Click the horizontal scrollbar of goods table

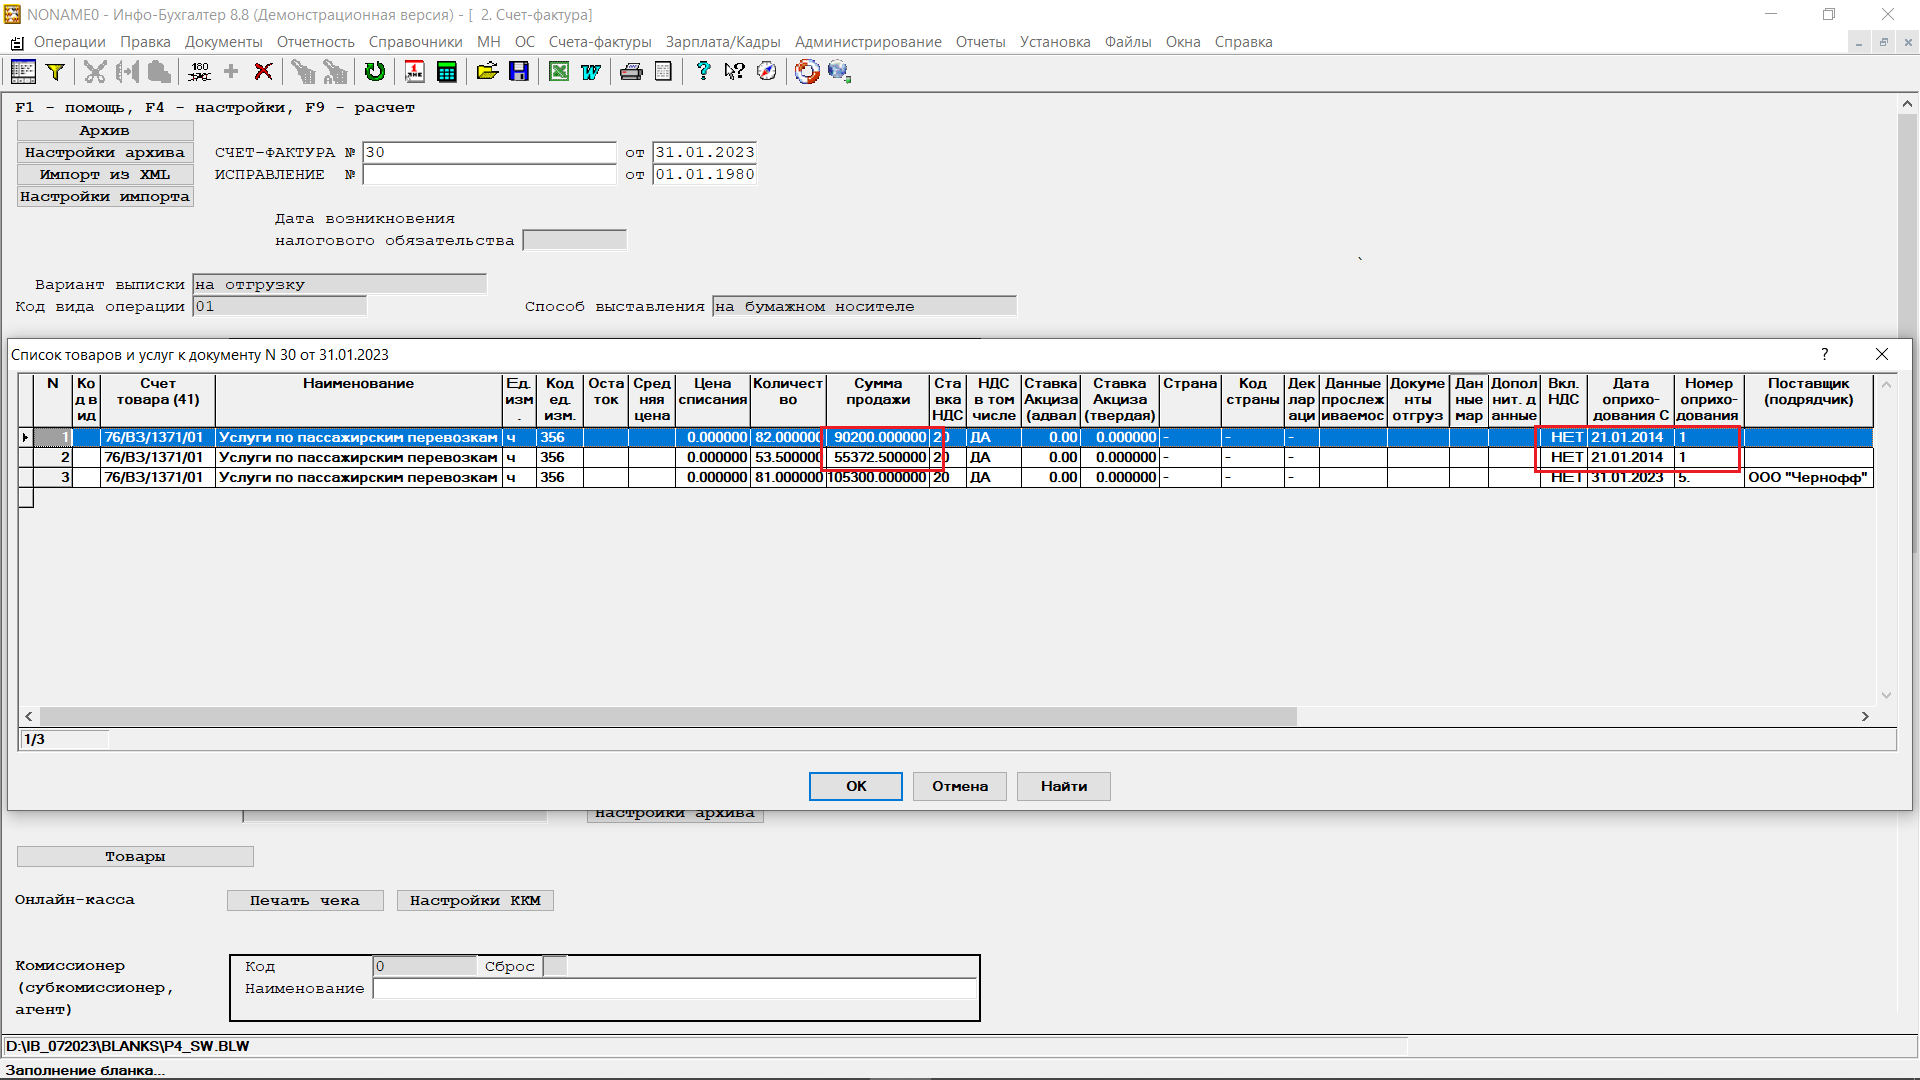(x=668, y=716)
